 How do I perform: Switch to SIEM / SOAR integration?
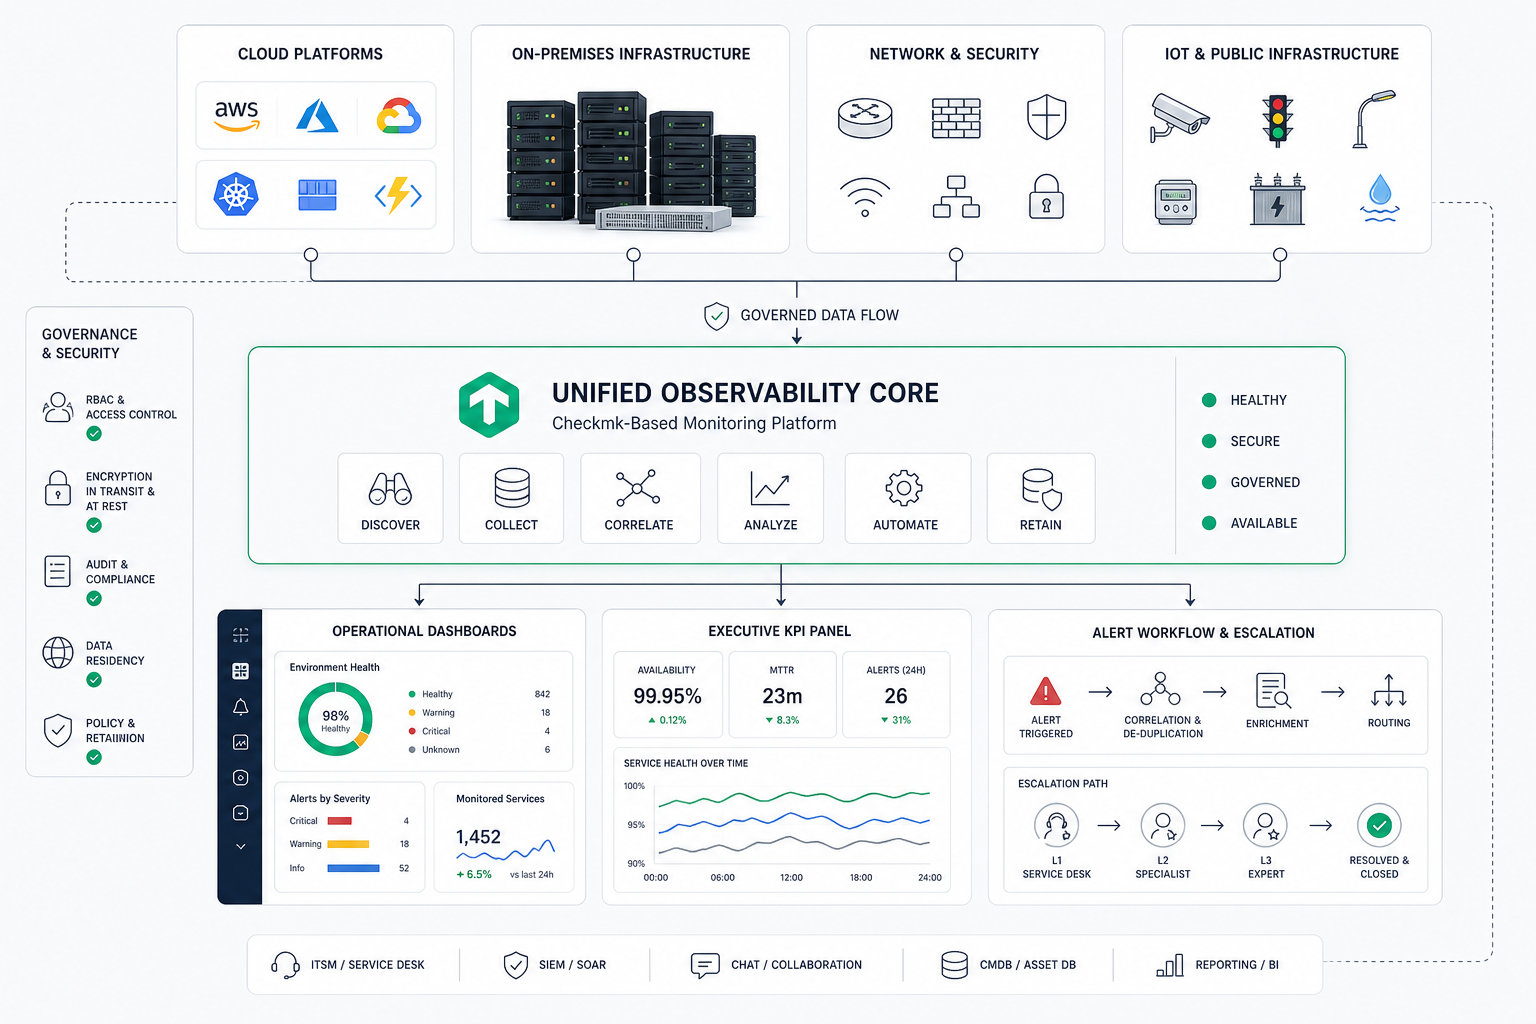(555, 965)
